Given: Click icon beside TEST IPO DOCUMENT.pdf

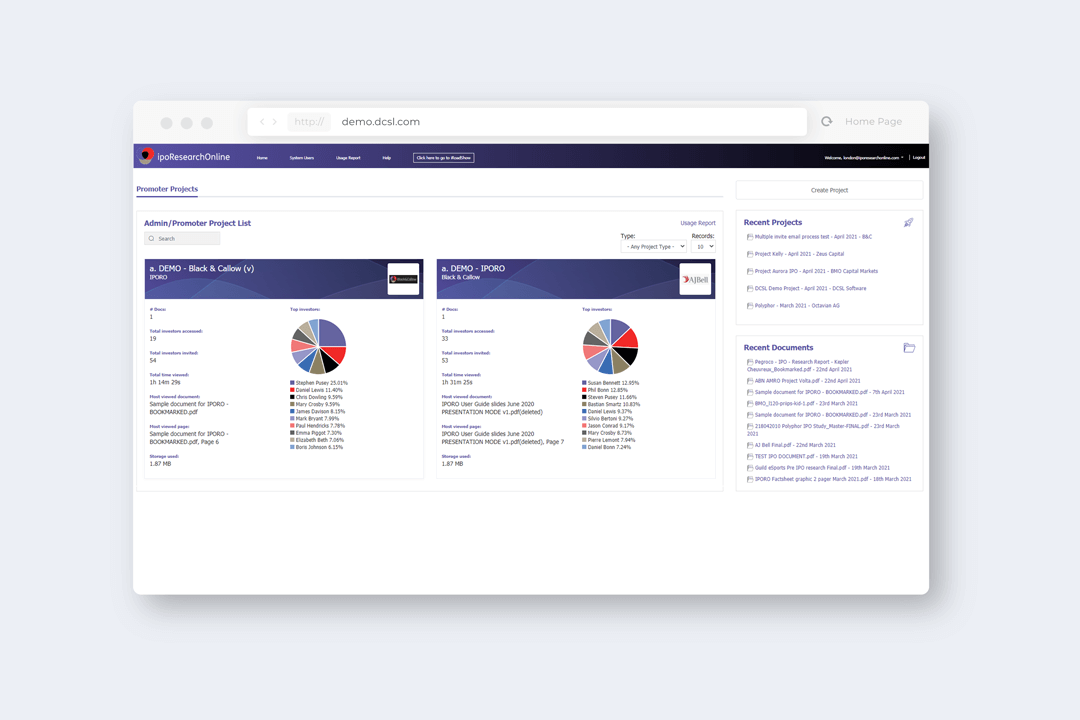Looking at the screenshot, I should 749,457.
